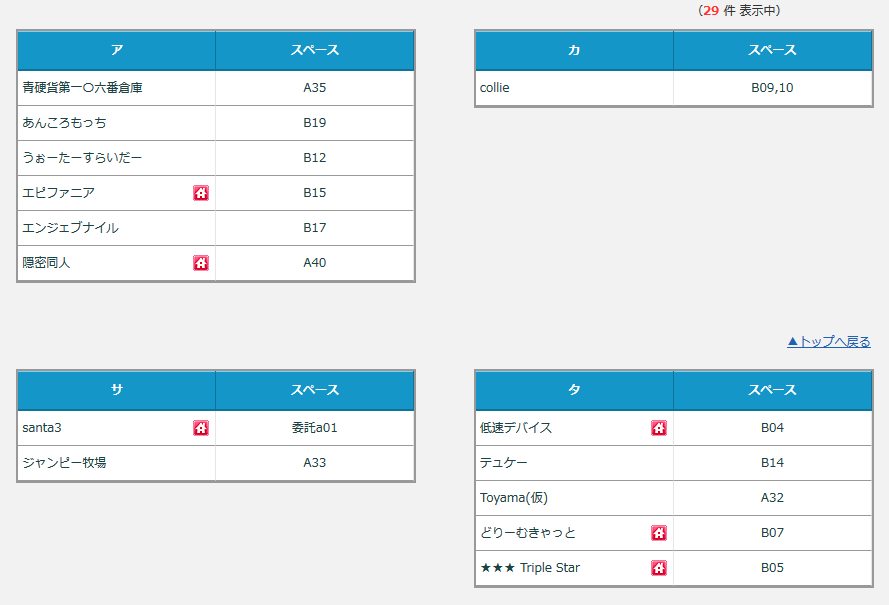The width and height of the screenshot is (889, 605).
Task: Click the space cell B07
Action: point(772,533)
